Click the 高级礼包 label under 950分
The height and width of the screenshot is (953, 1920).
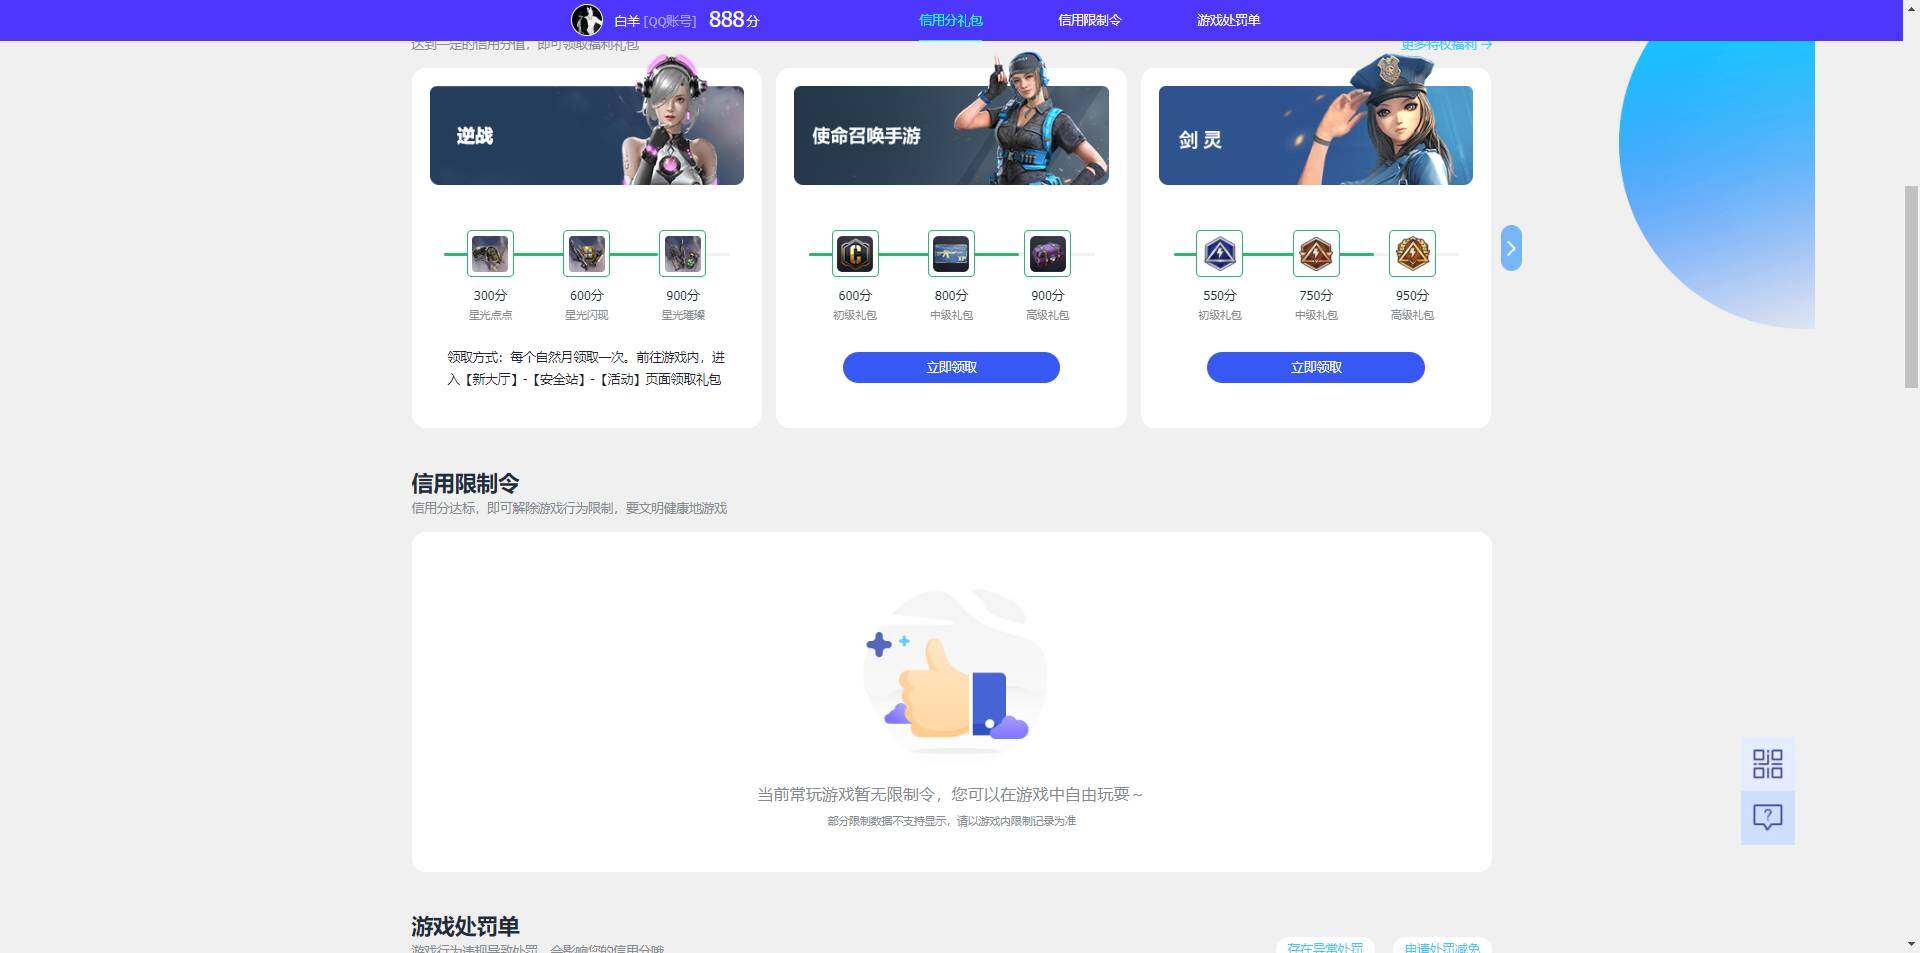[x=1412, y=315]
